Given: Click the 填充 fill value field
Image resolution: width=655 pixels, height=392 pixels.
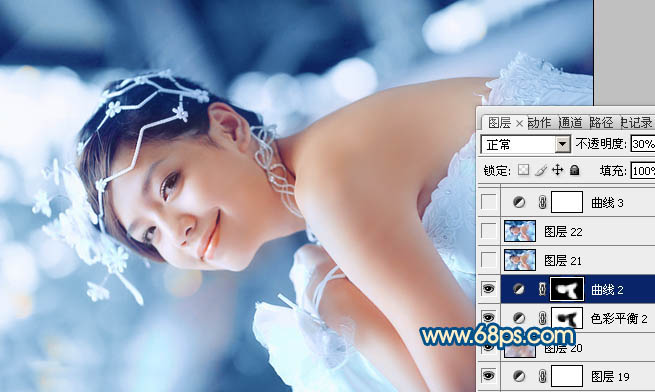Looking at the screenshot, I should (642, 171).
